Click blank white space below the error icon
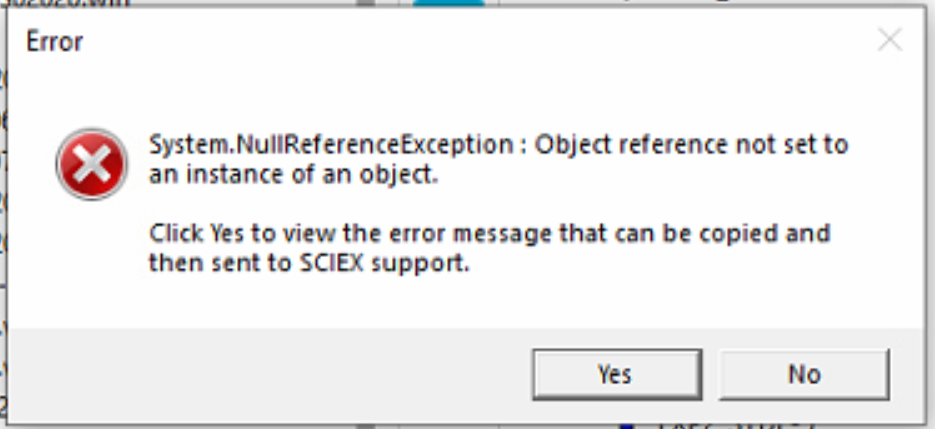 tap(92, 260)
